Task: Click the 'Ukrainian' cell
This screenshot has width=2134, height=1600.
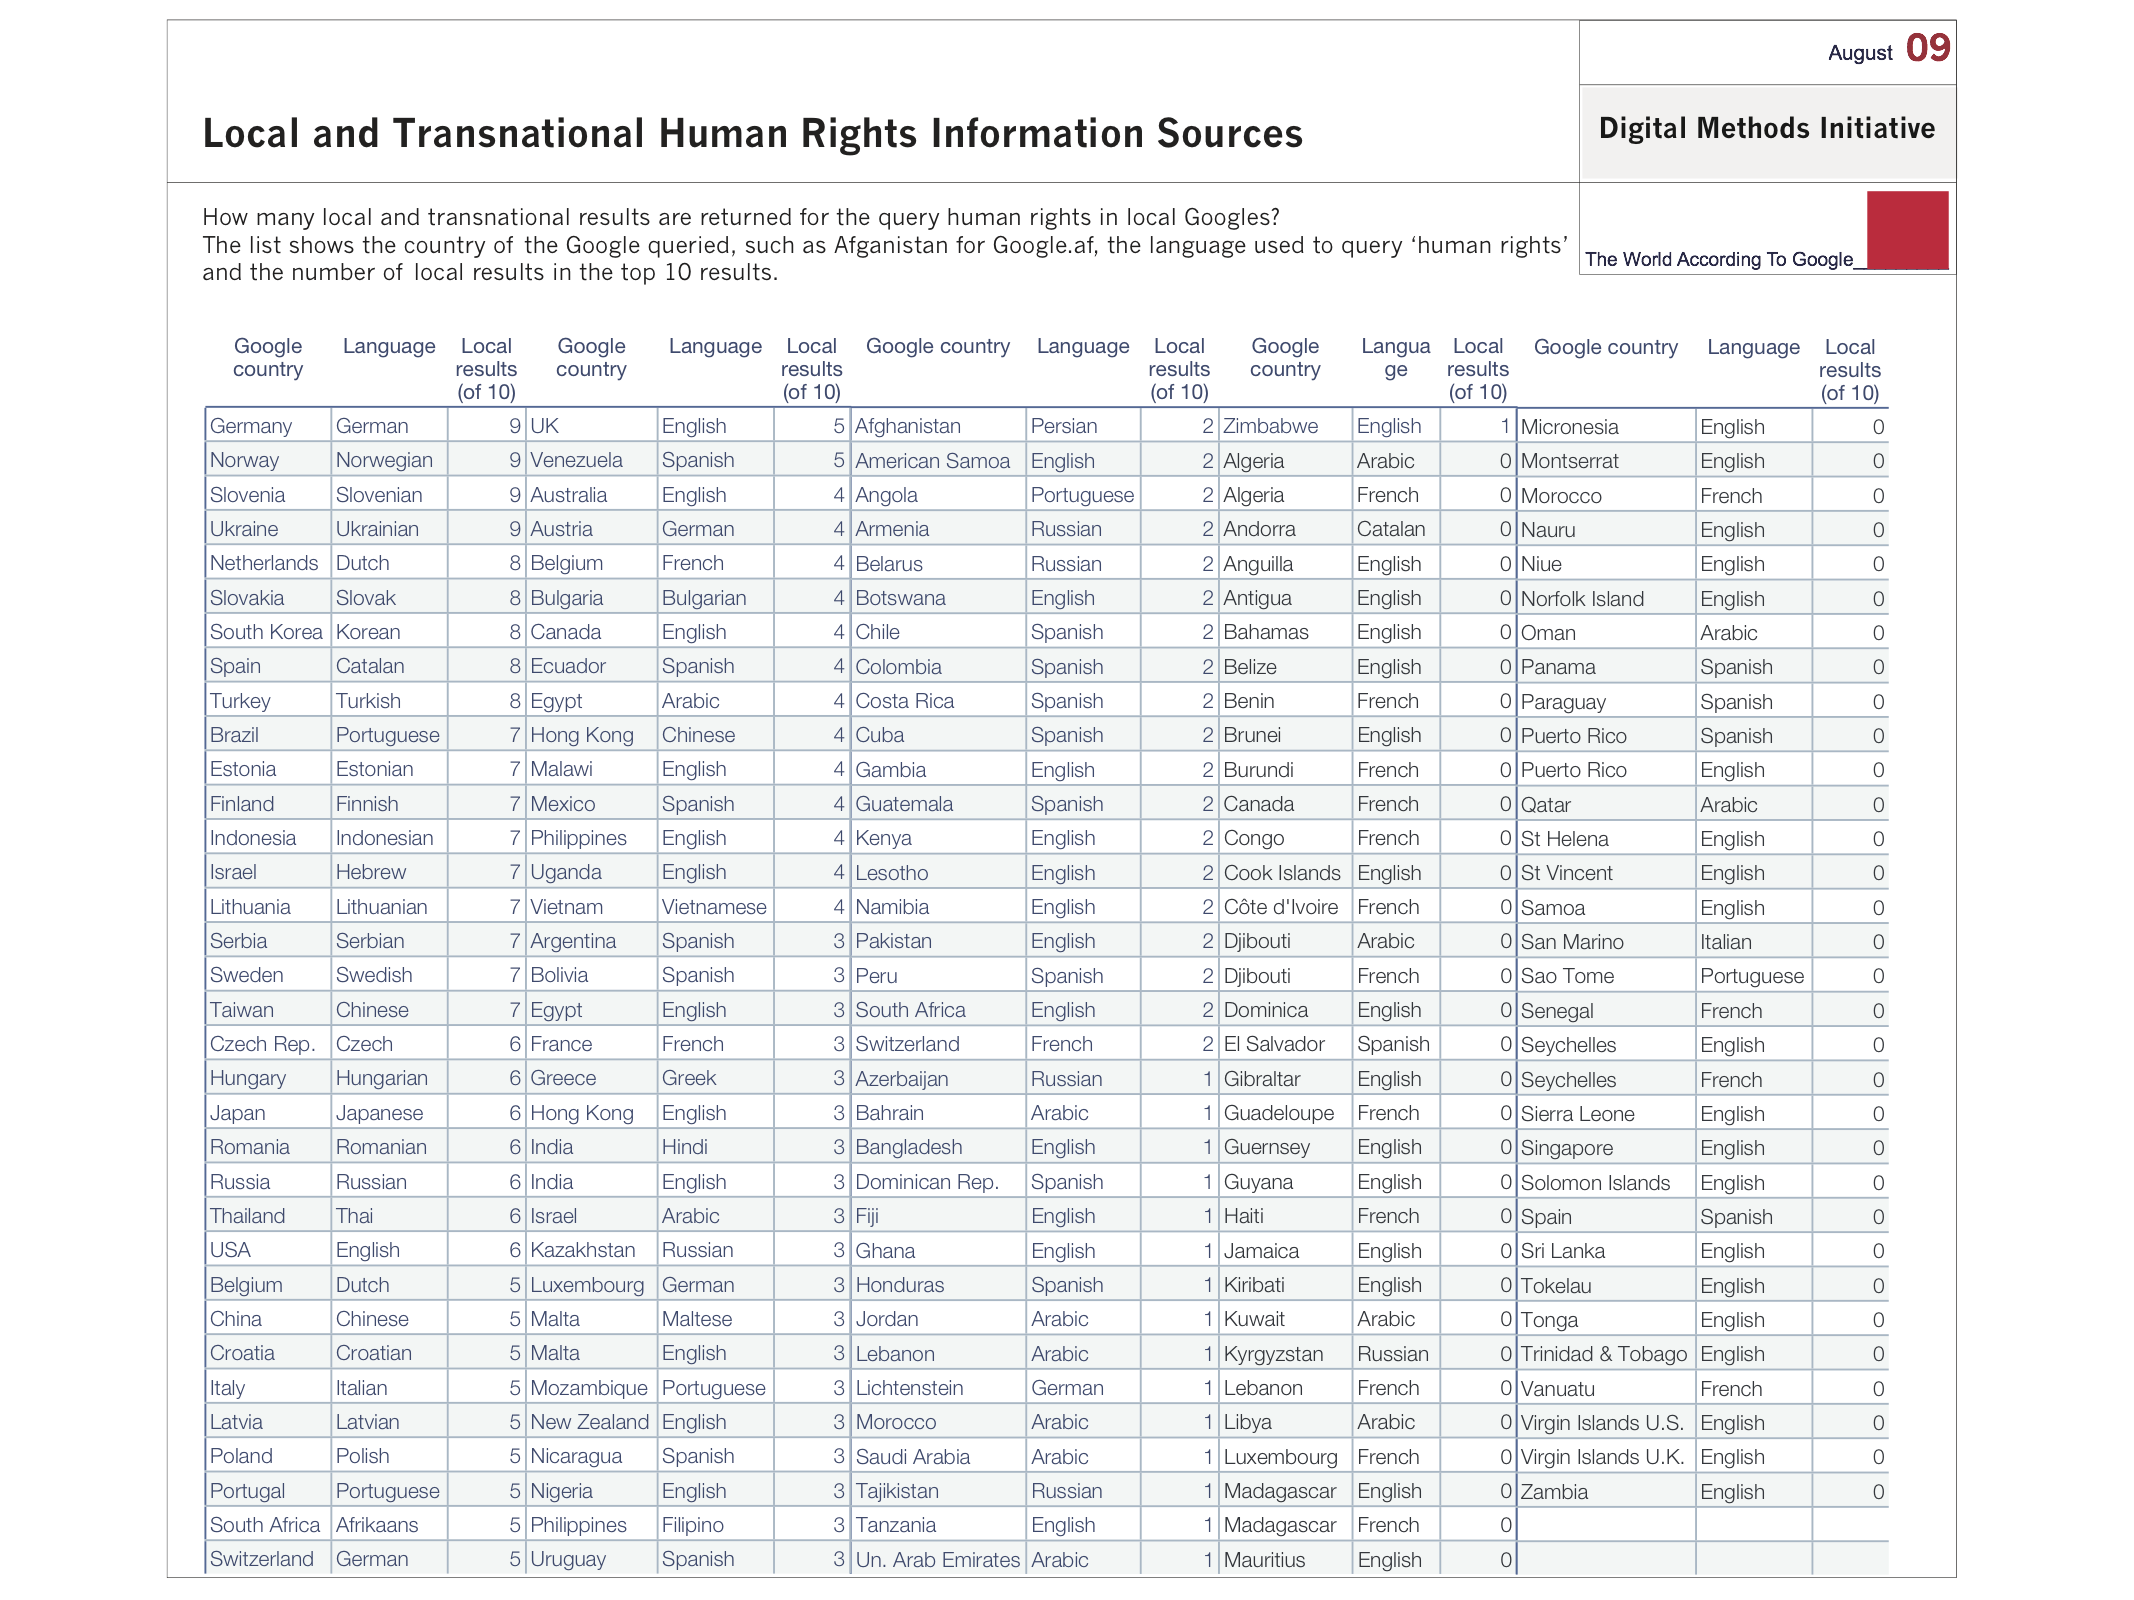Action: coord(389,529)
